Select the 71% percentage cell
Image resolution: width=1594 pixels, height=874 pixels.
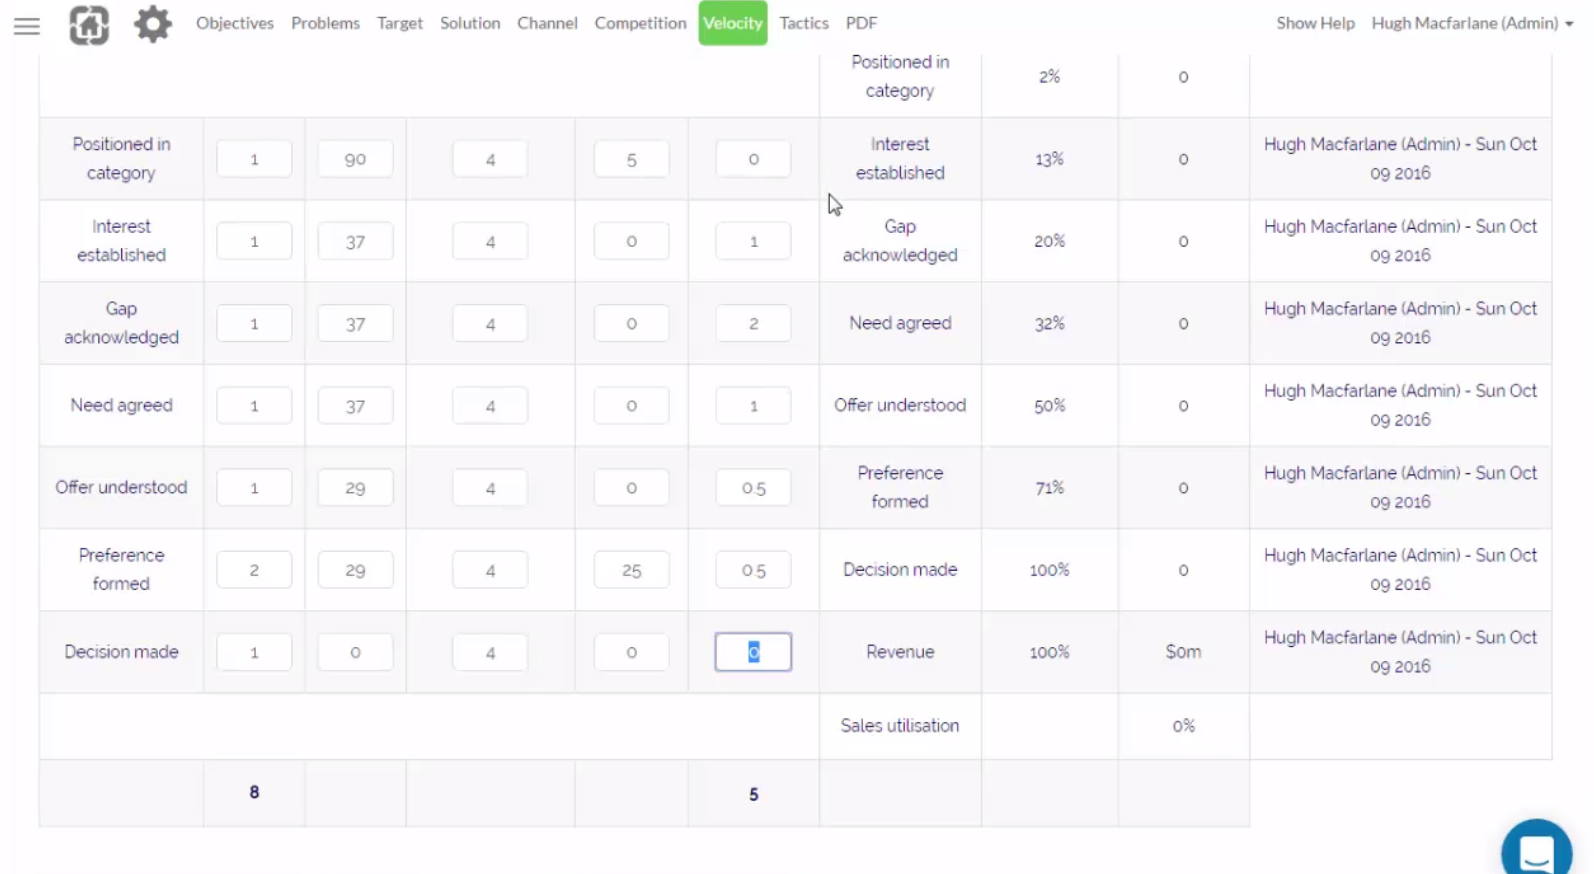point(1049,487)
